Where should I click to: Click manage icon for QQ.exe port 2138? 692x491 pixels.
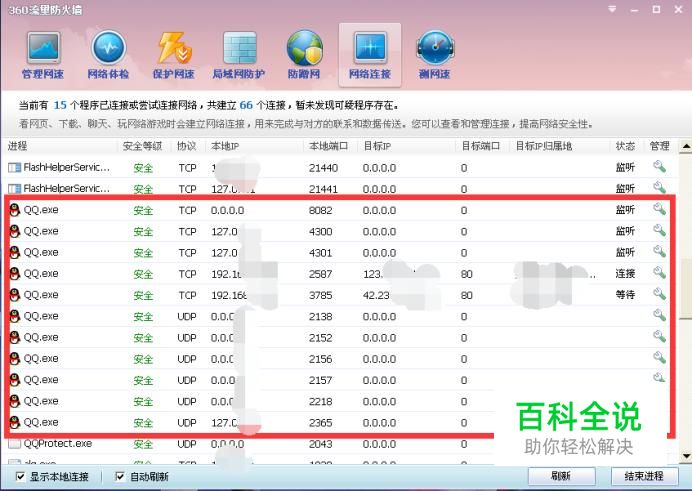pyautogui.click(x=659, y=315)
